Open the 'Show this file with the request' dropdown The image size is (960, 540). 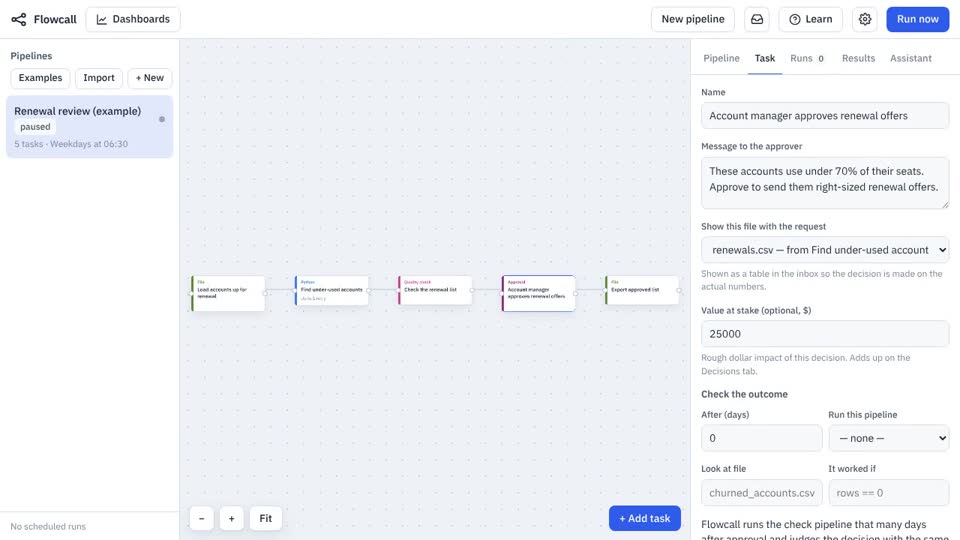(x=825, y=250)
